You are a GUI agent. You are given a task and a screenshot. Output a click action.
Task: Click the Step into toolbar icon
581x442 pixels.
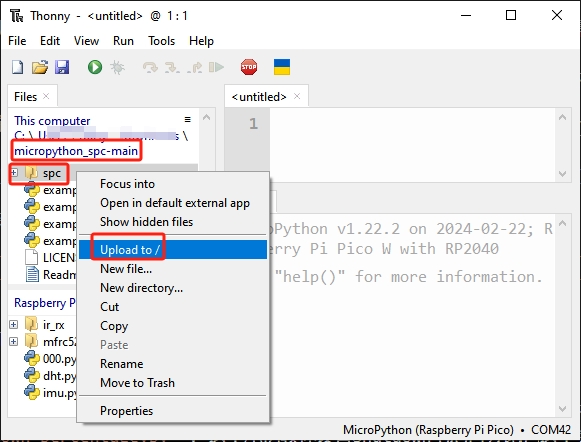(x=172, y=67)
